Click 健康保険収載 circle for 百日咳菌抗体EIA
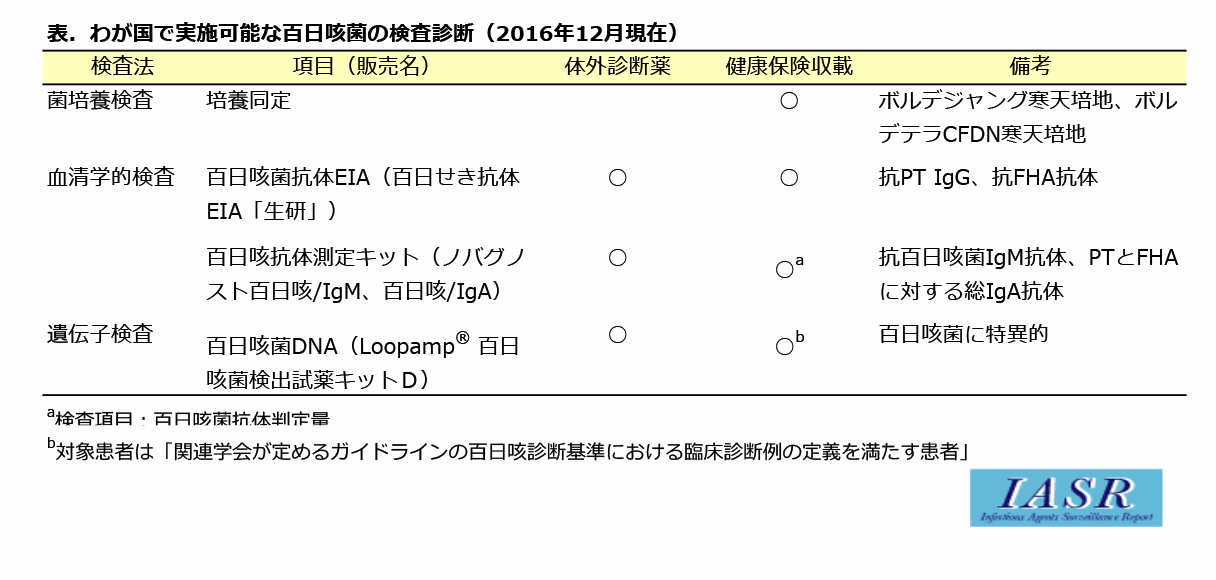 point(789,178)
